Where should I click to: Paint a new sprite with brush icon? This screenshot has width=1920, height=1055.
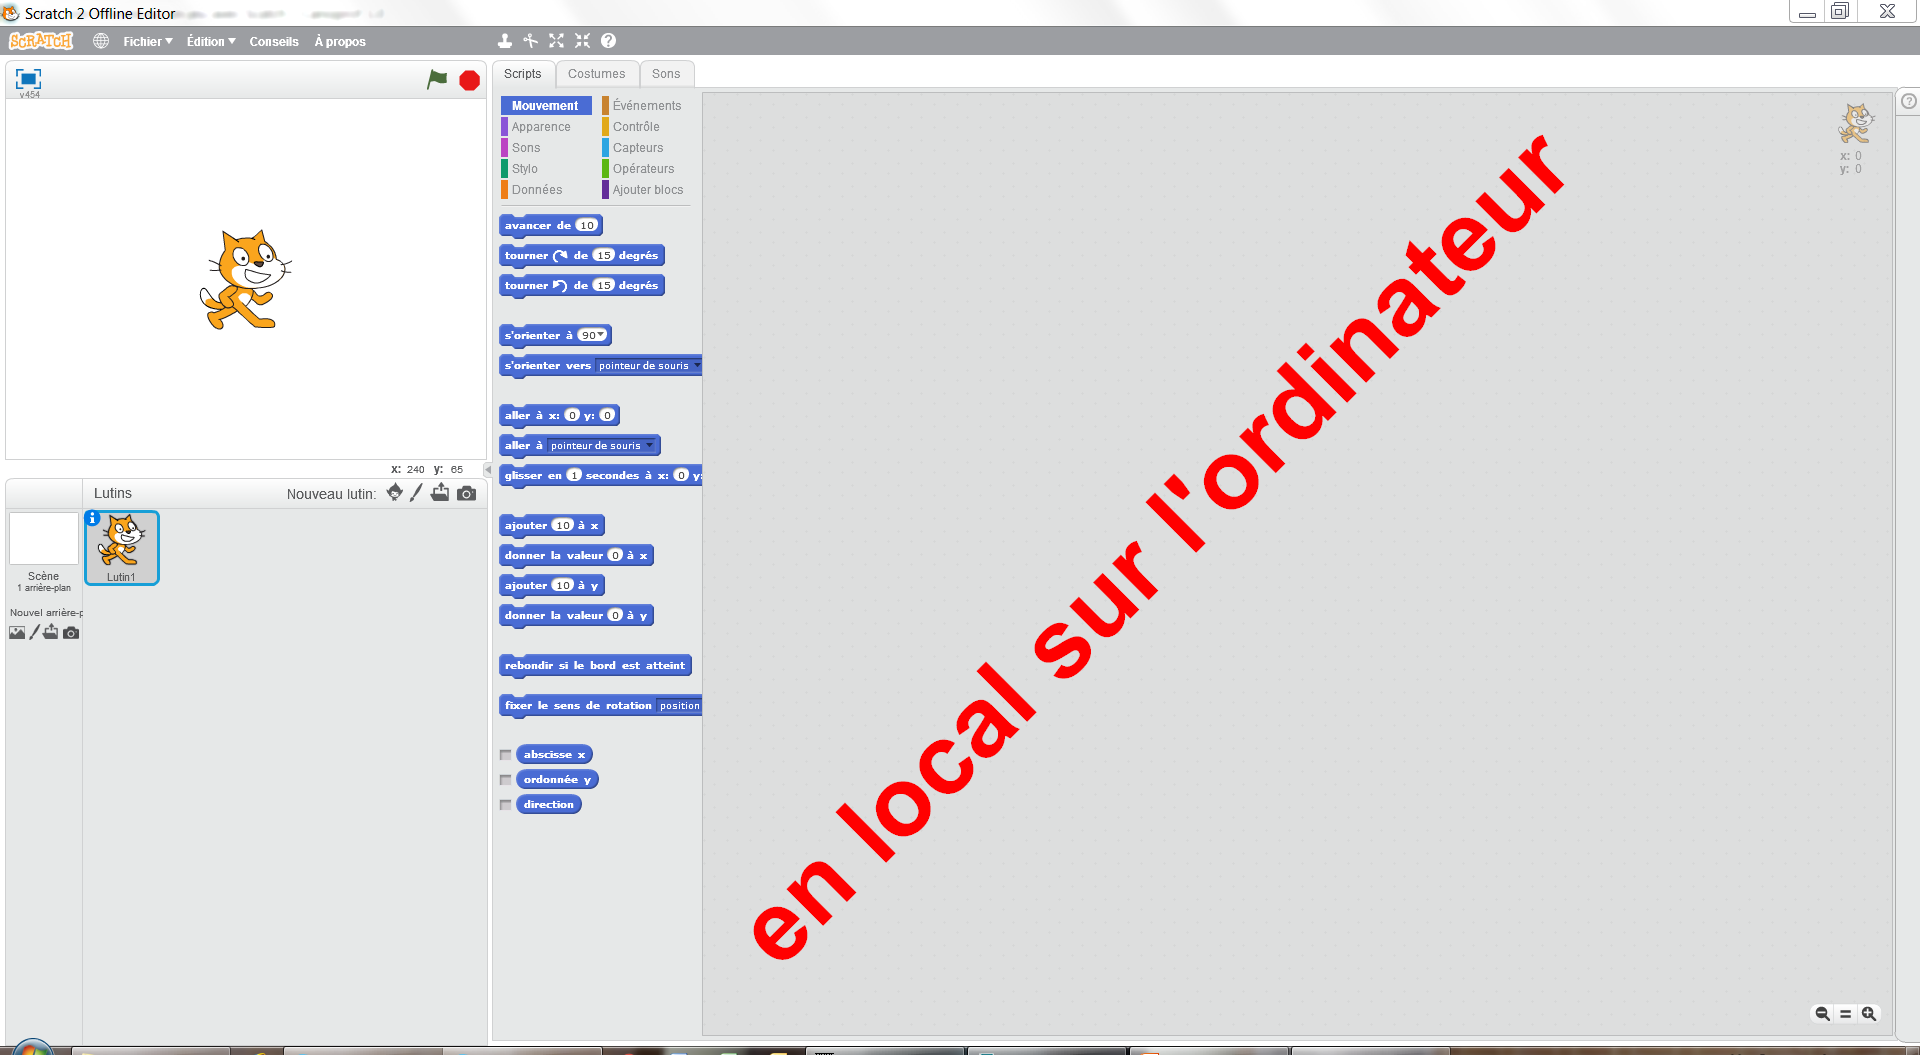click(417, 493)
